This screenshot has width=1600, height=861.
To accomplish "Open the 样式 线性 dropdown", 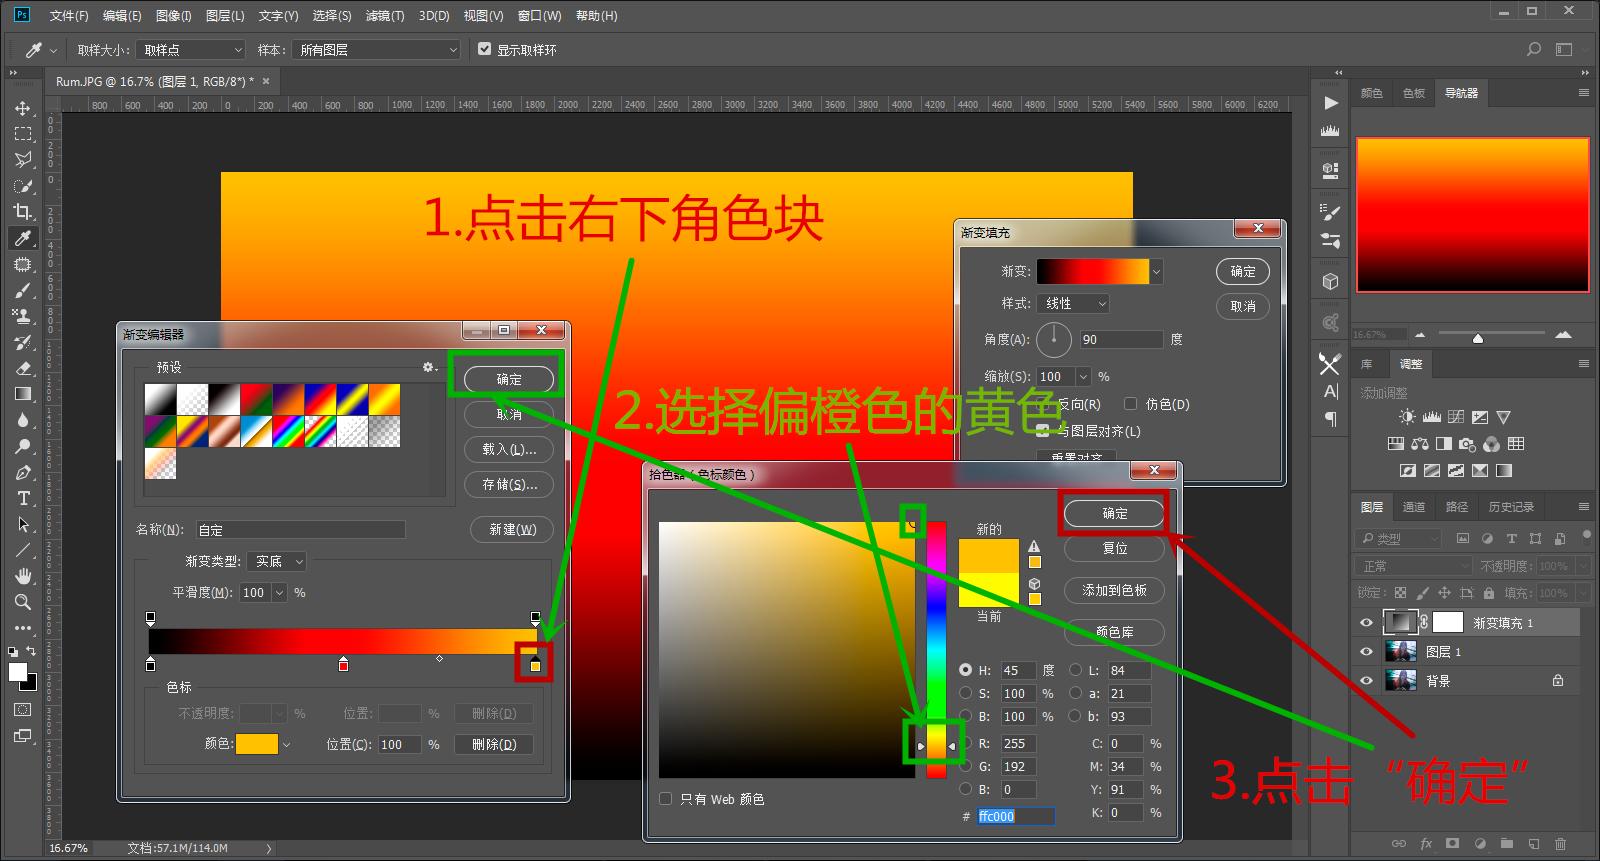I will [x=1074, y=303].
